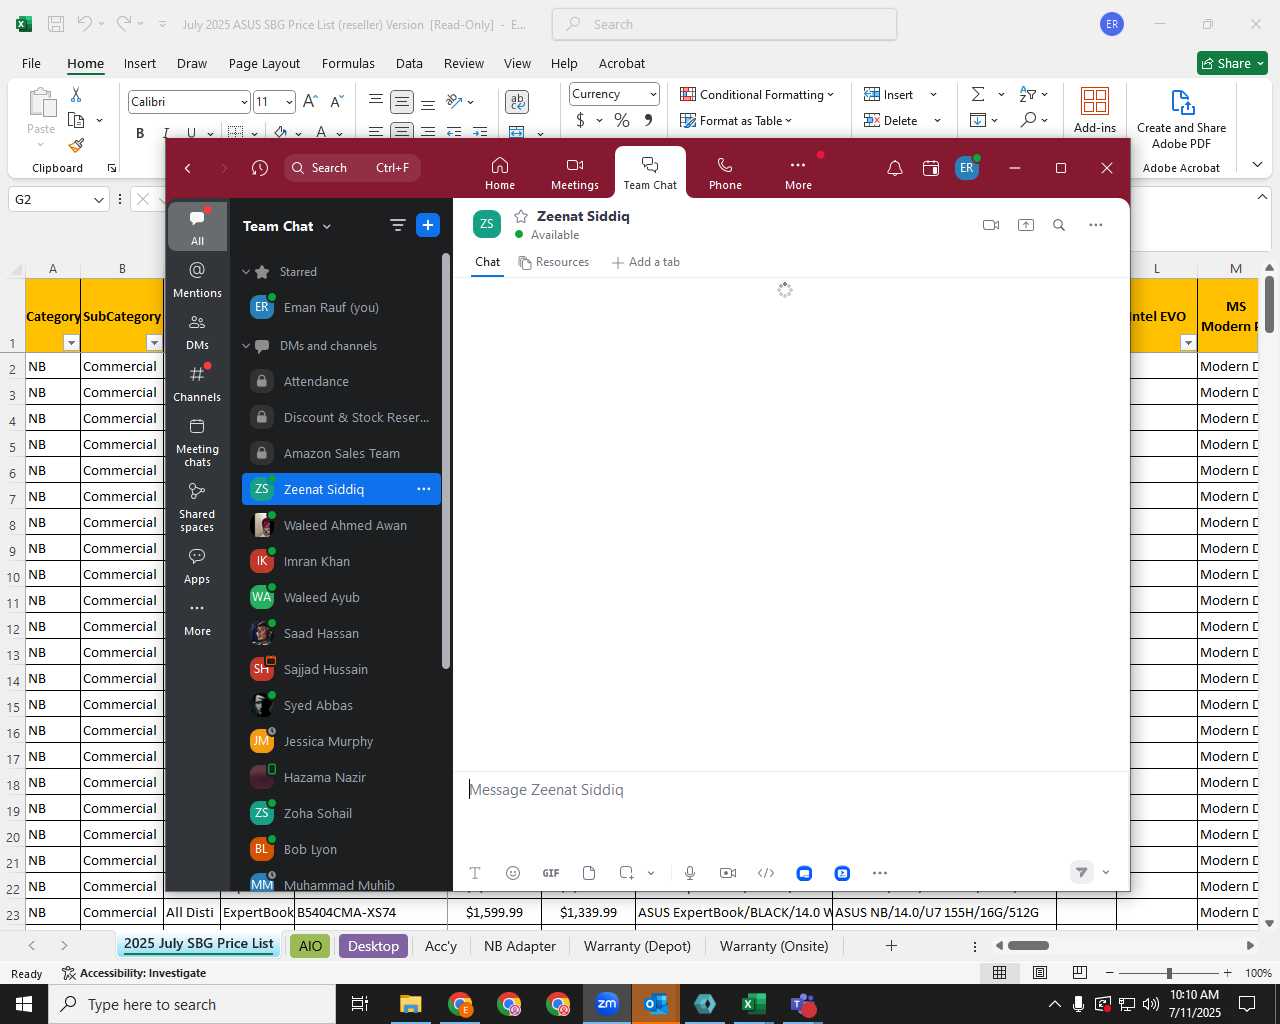Open Shared spaces in the Zoom sidebar

click(197, 507)
